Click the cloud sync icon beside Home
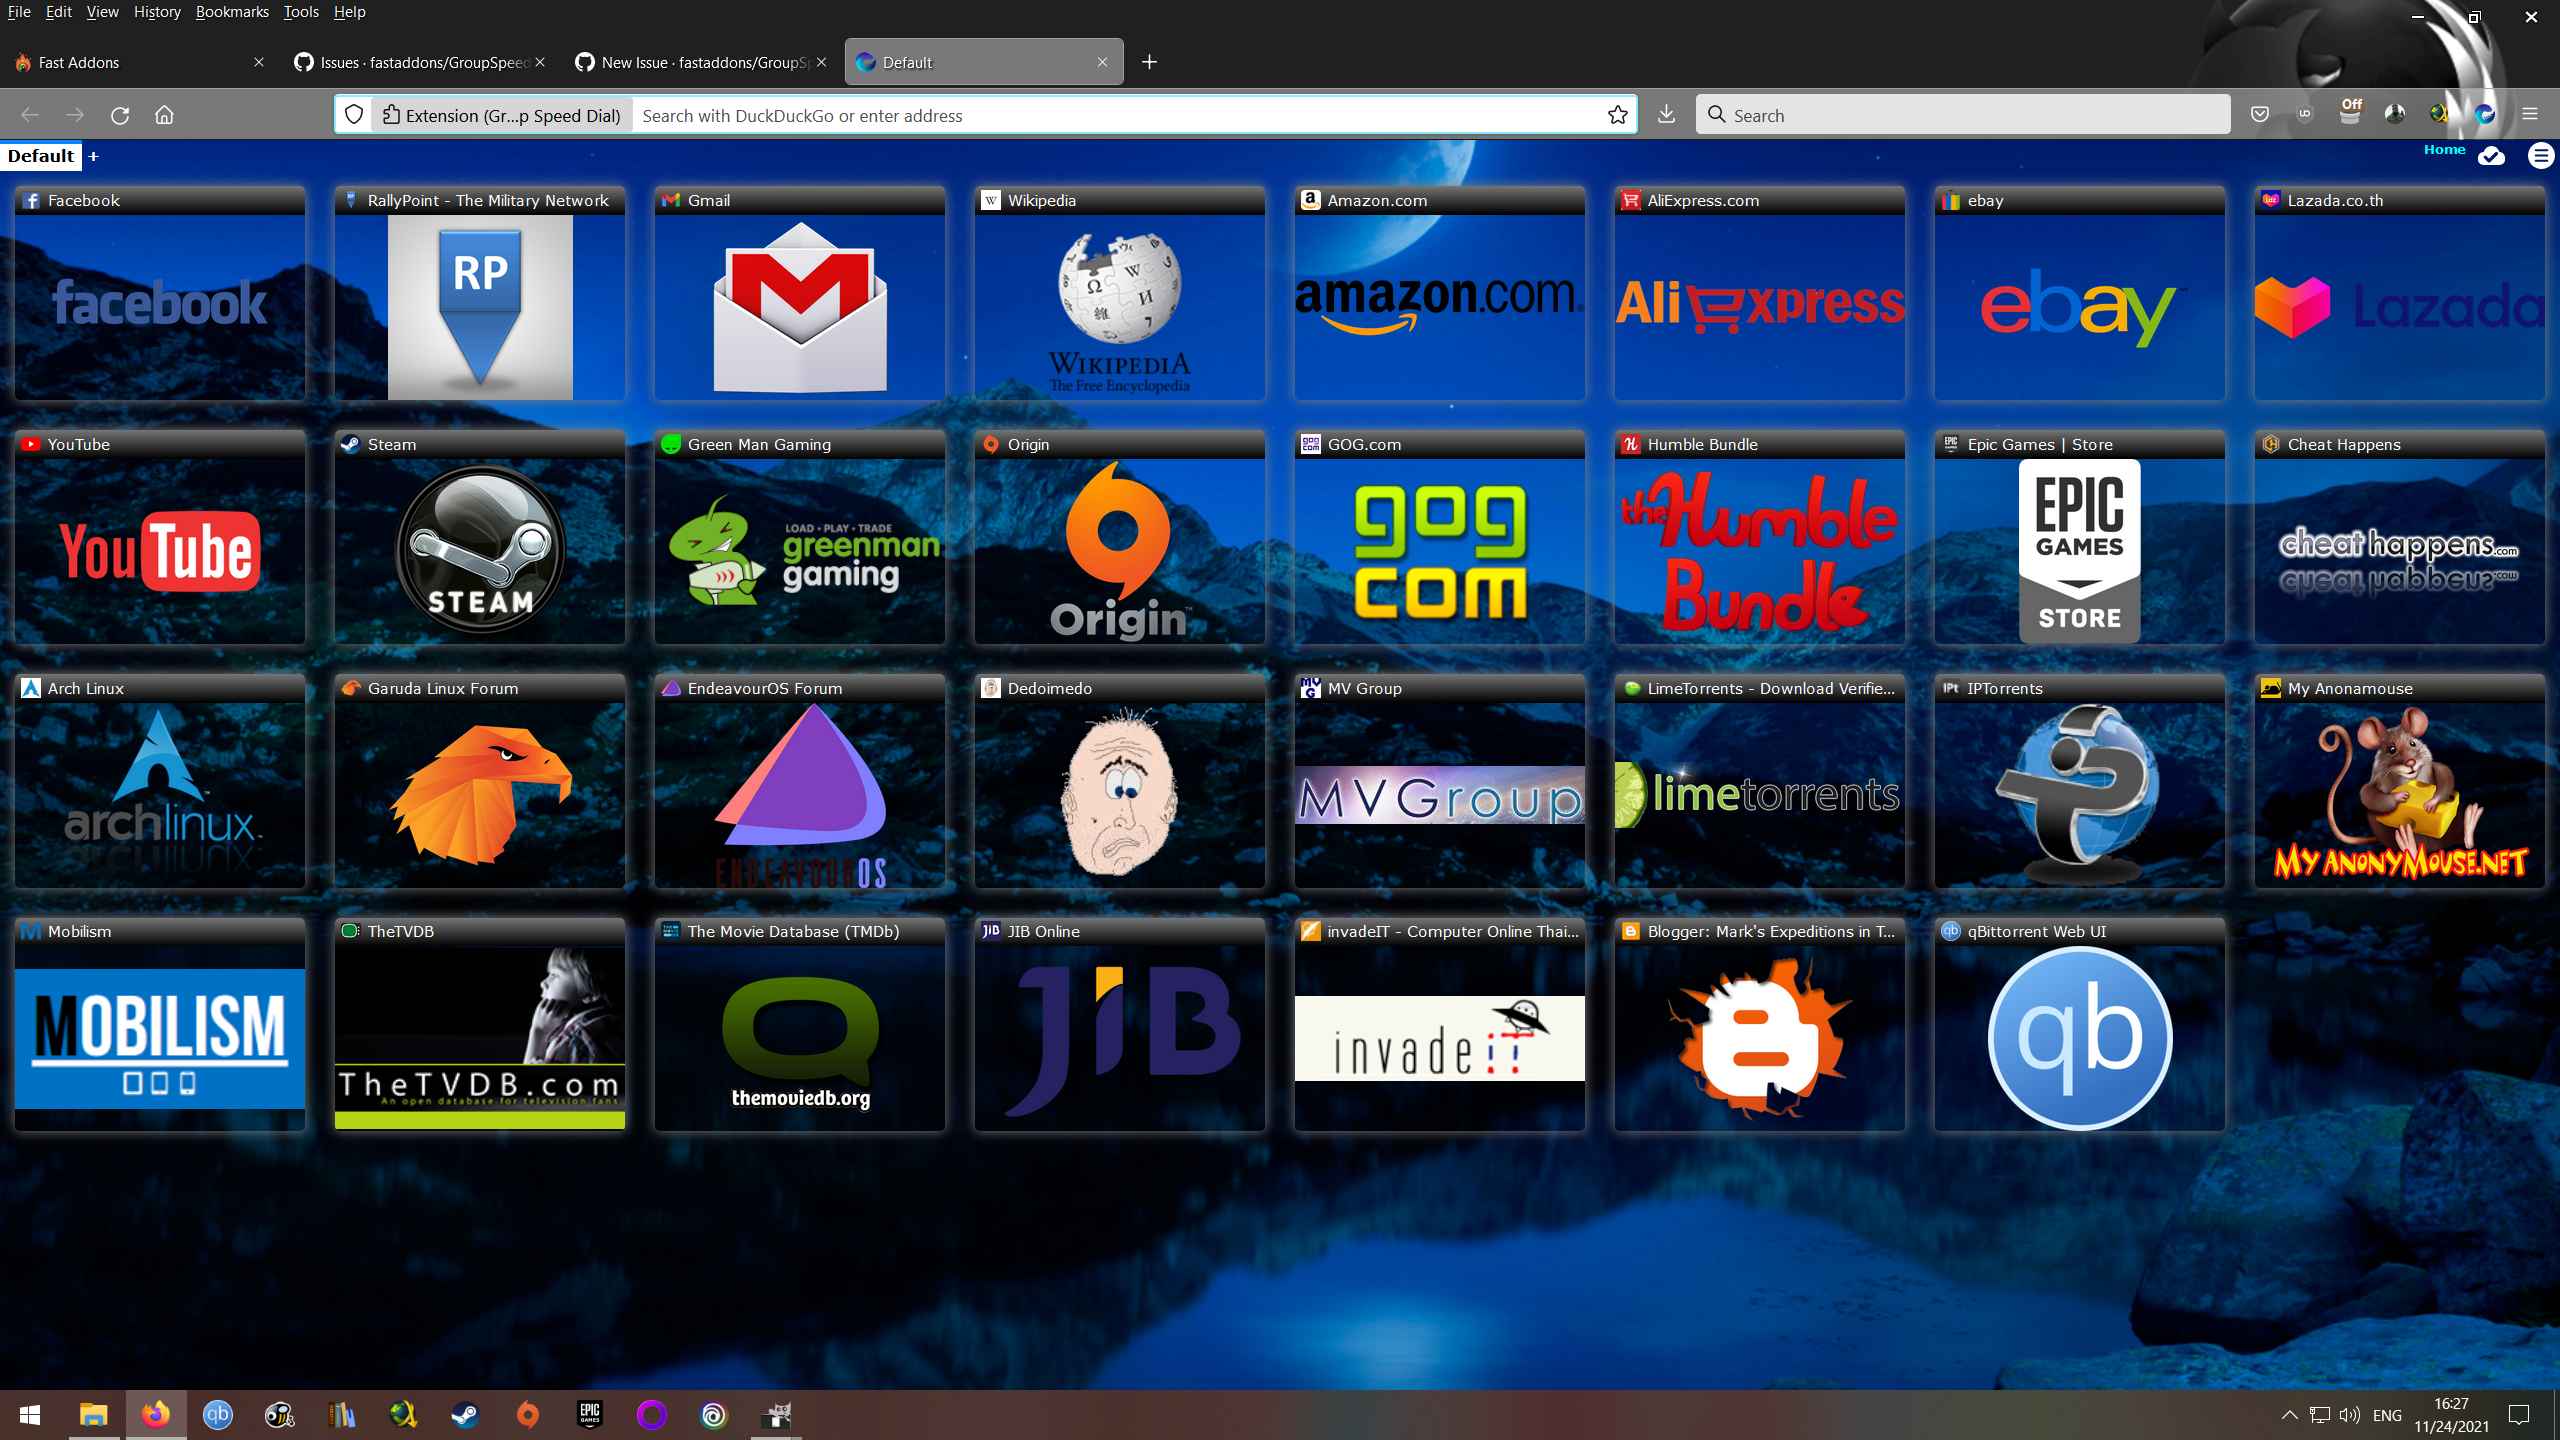Image resolution: width=2560 pixels, height=1440 pixels. coord(2491,157)
